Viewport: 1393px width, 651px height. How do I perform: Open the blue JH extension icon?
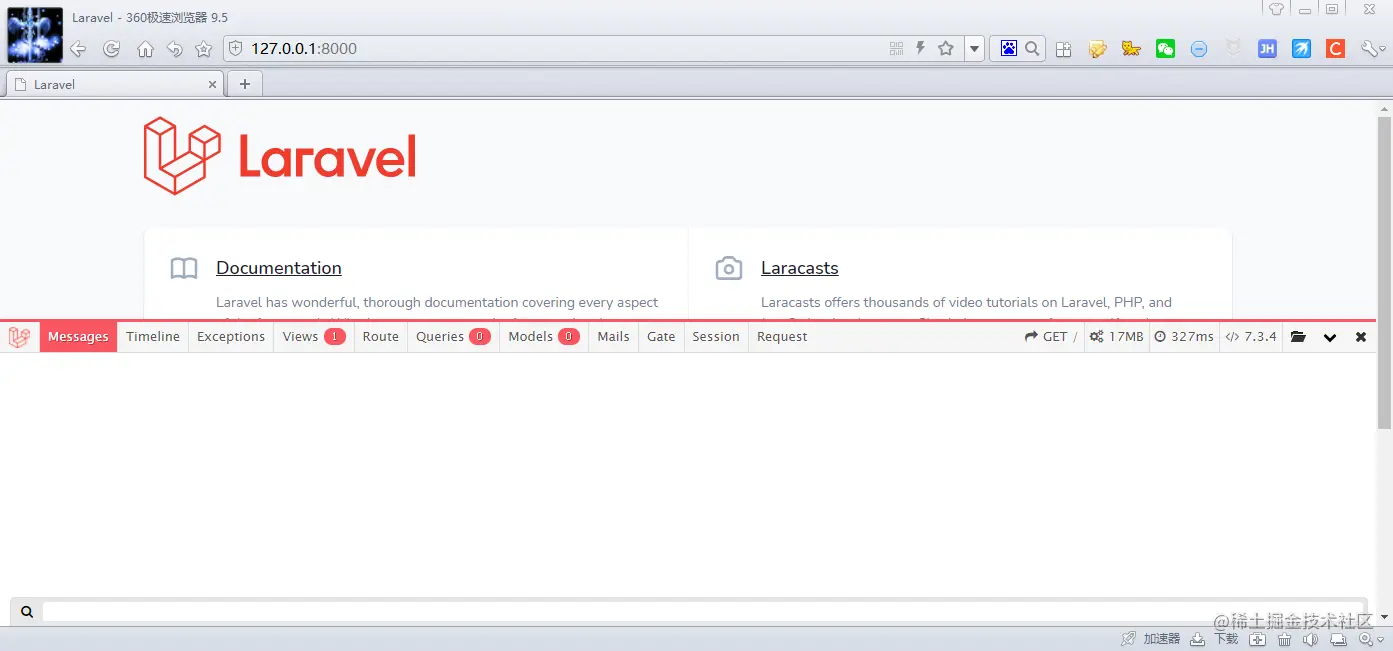1267,49
